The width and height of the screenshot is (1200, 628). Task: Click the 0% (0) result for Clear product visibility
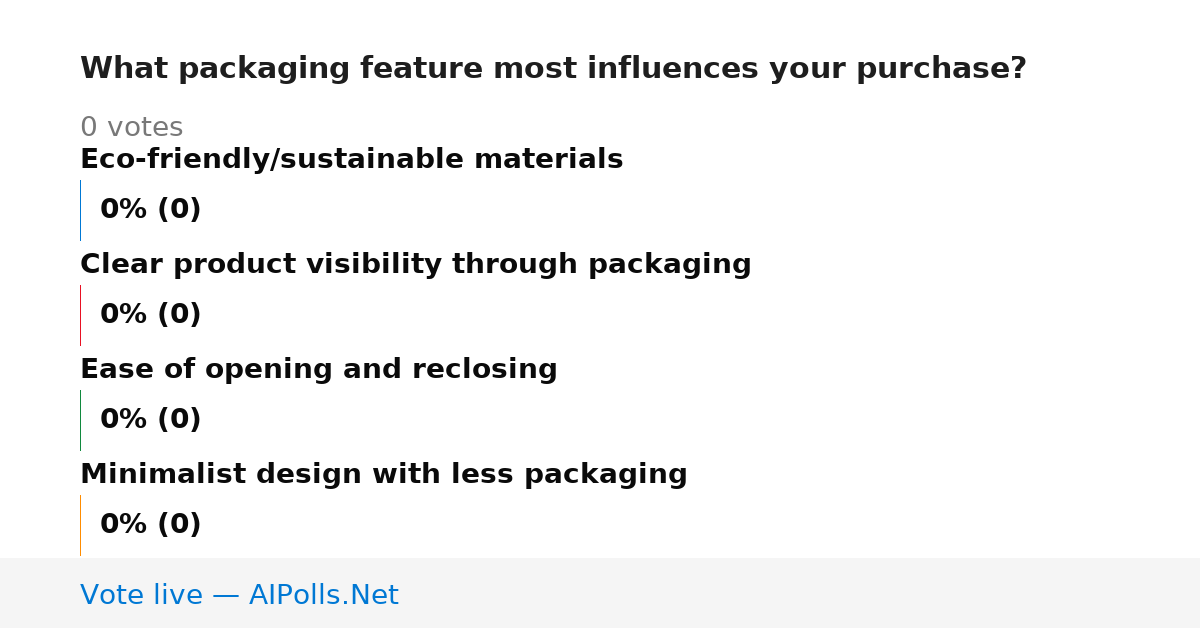click(x=150, y=315)
